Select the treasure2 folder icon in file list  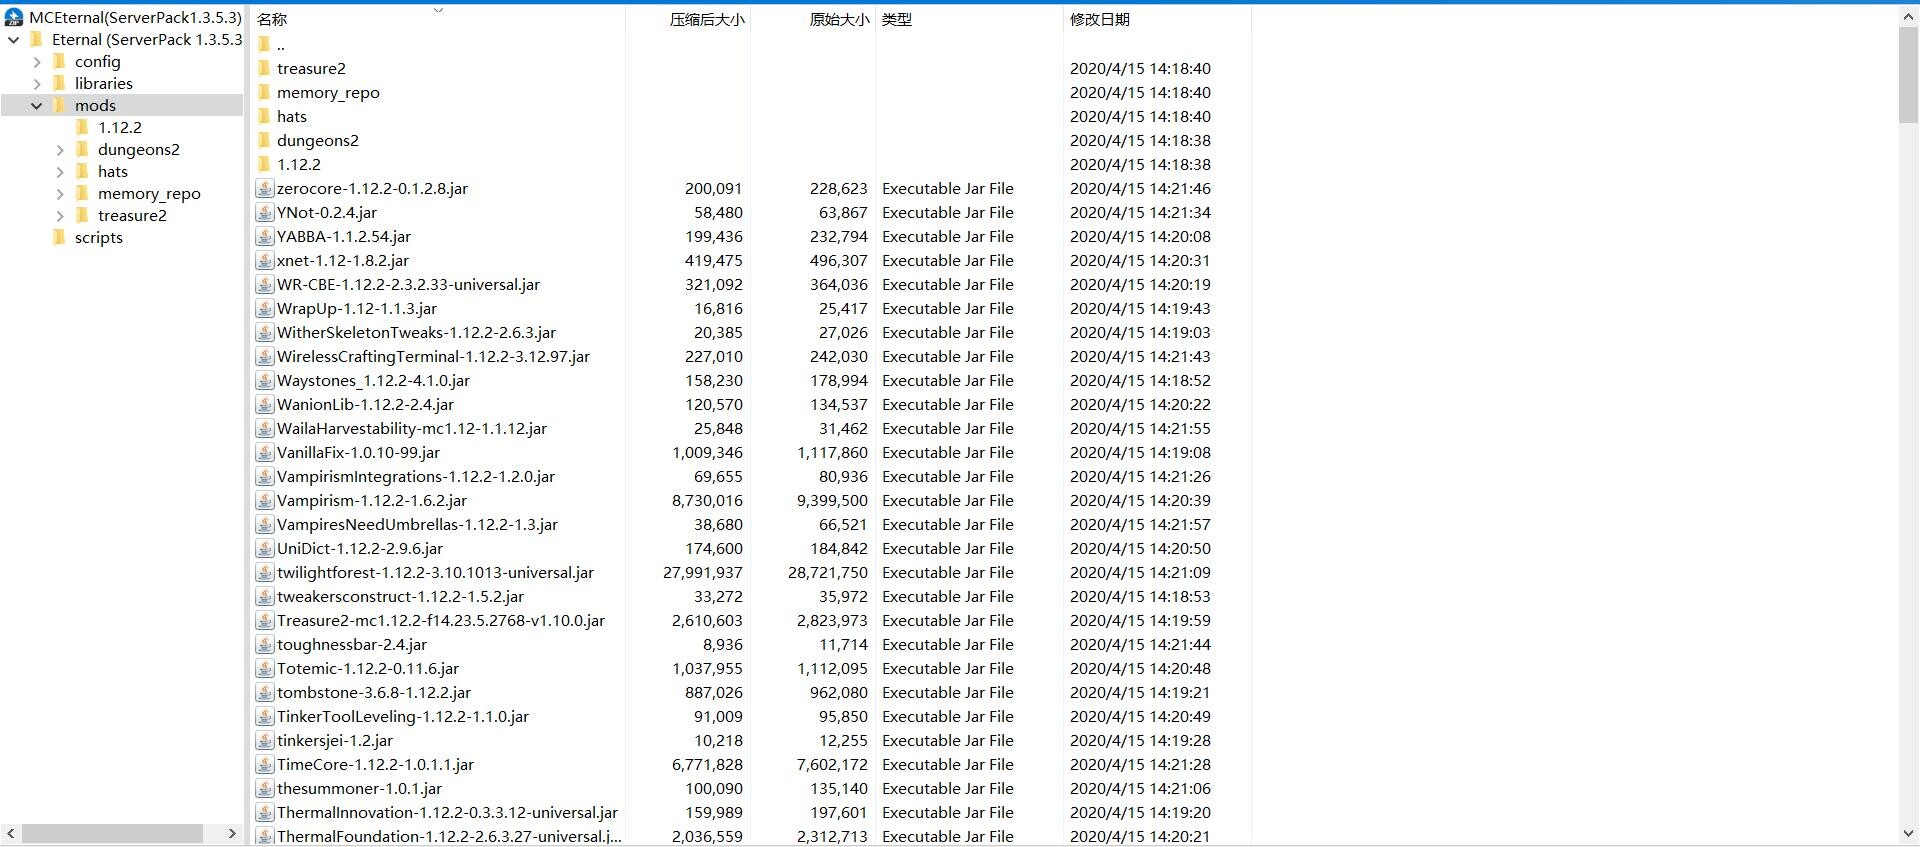264,68
